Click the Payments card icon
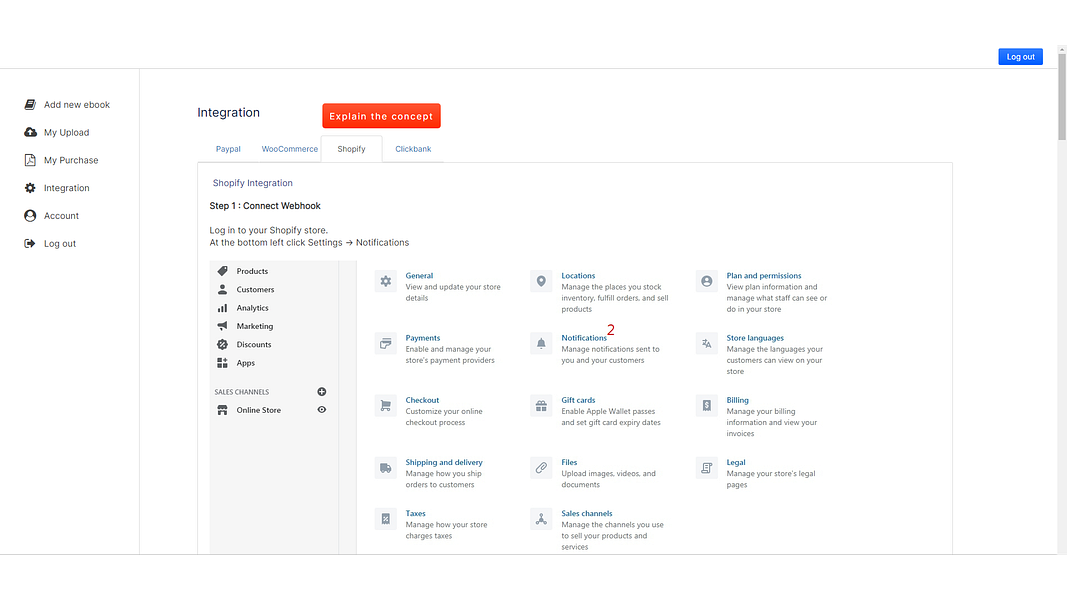This screenshot has width=1067, height=600. click(x=386, y=344)
